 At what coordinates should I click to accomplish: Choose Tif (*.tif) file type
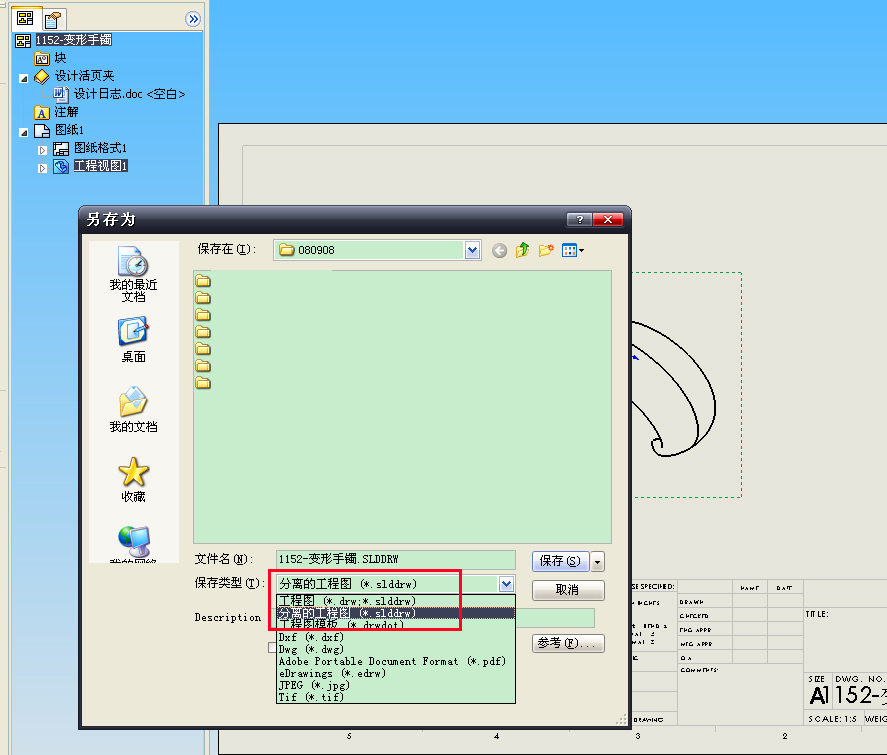[395, 697]
